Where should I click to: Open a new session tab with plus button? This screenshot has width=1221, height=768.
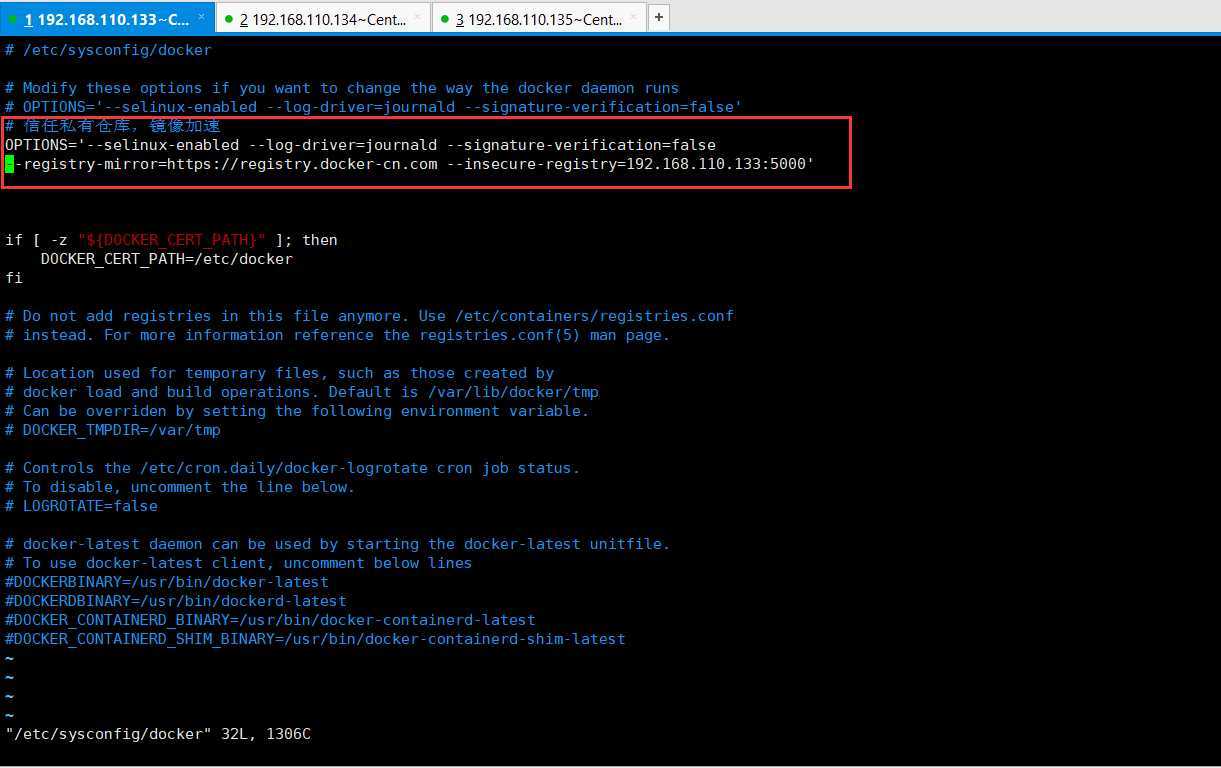click(x=659, y=17)
